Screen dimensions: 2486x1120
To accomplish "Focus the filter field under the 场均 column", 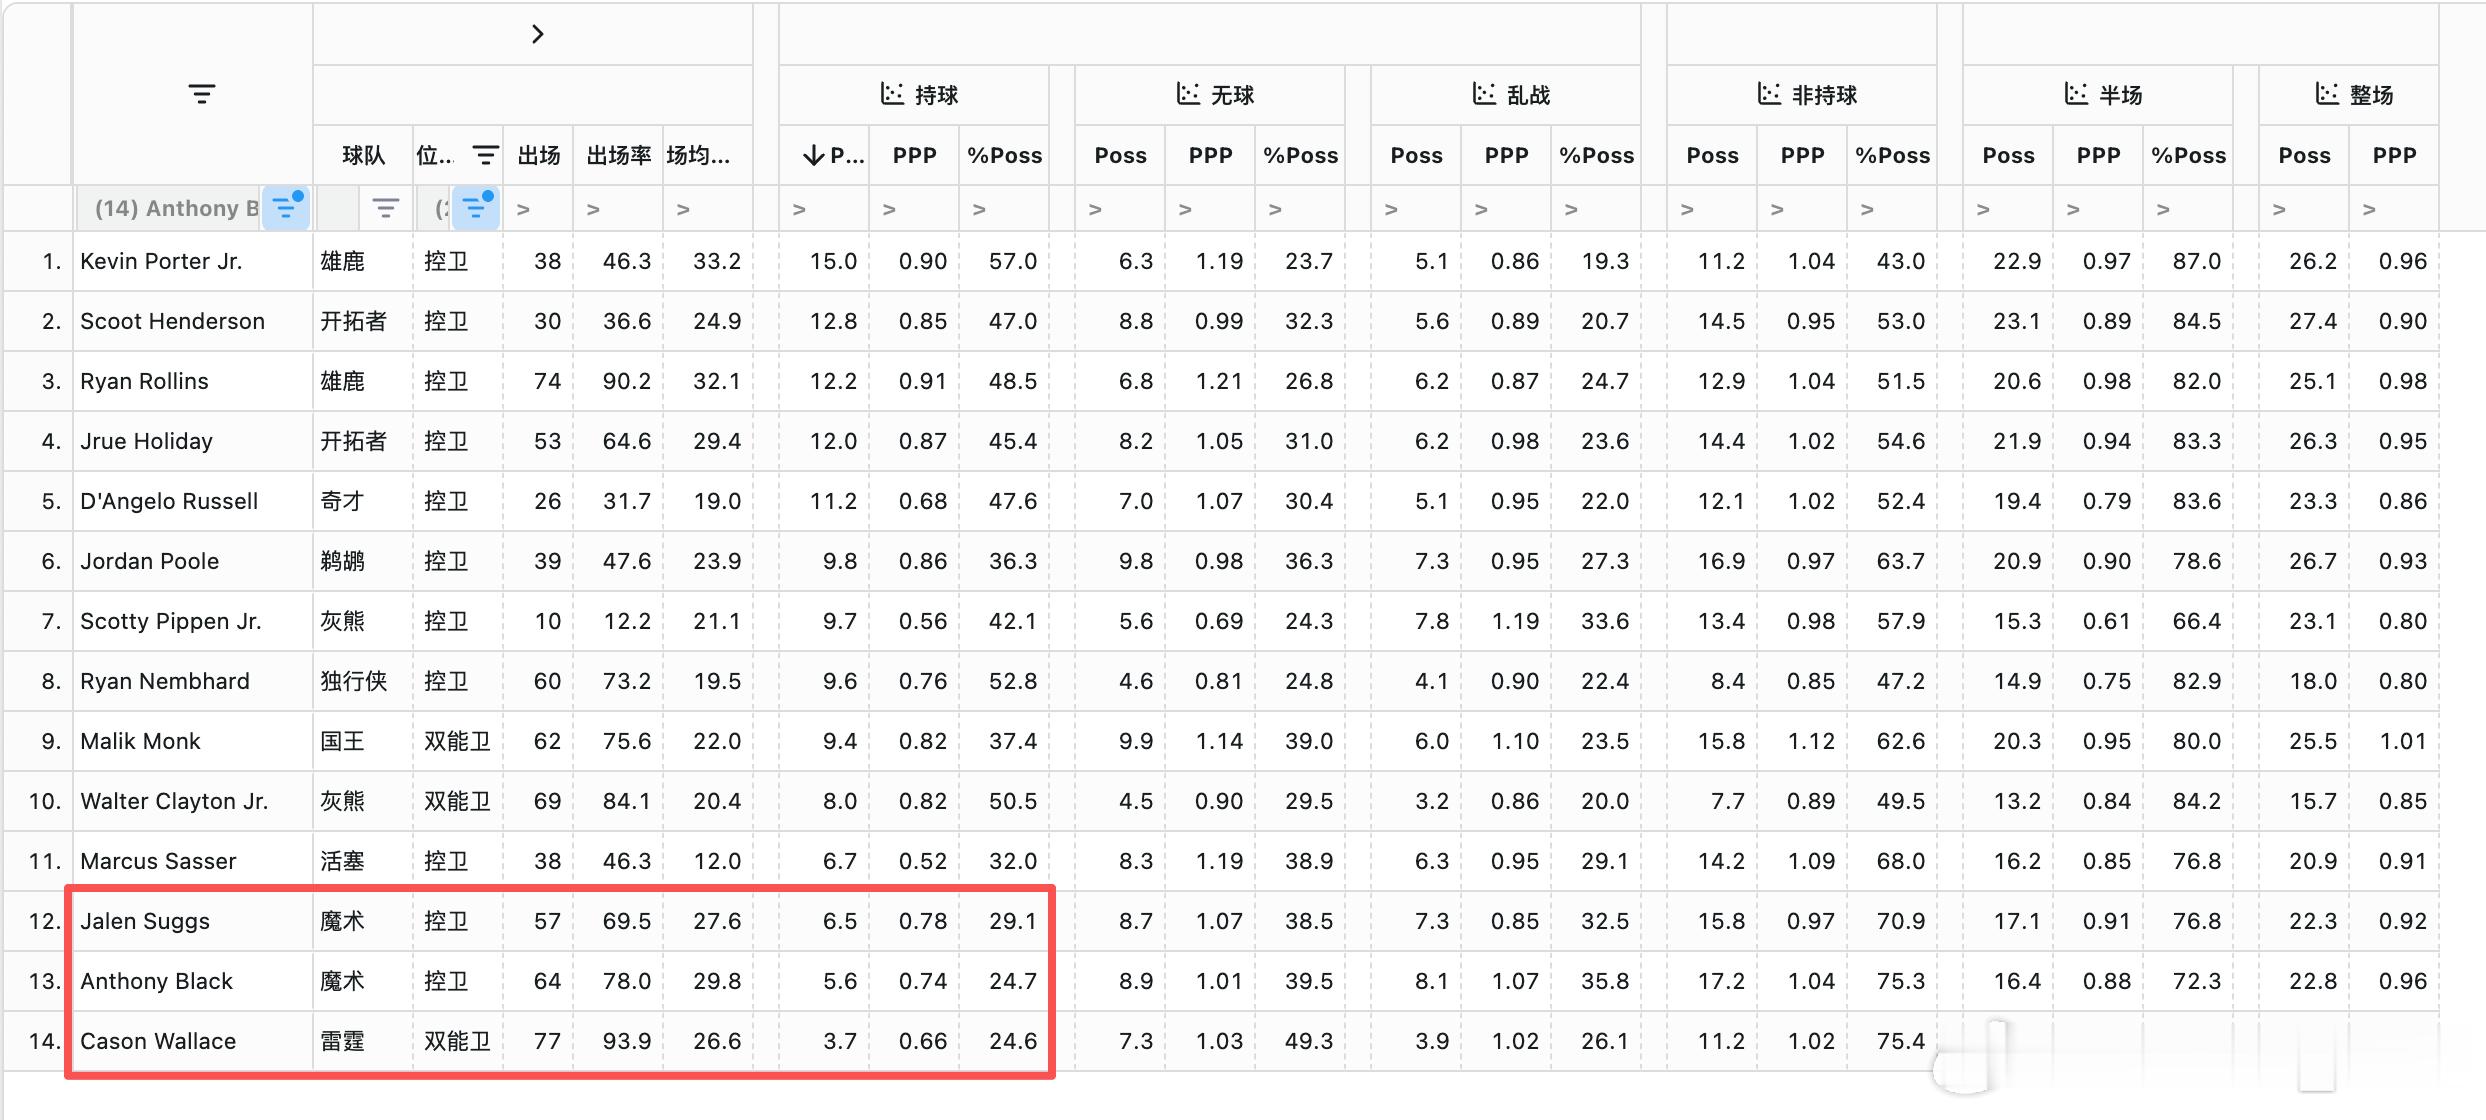I will tap(709, 209).
